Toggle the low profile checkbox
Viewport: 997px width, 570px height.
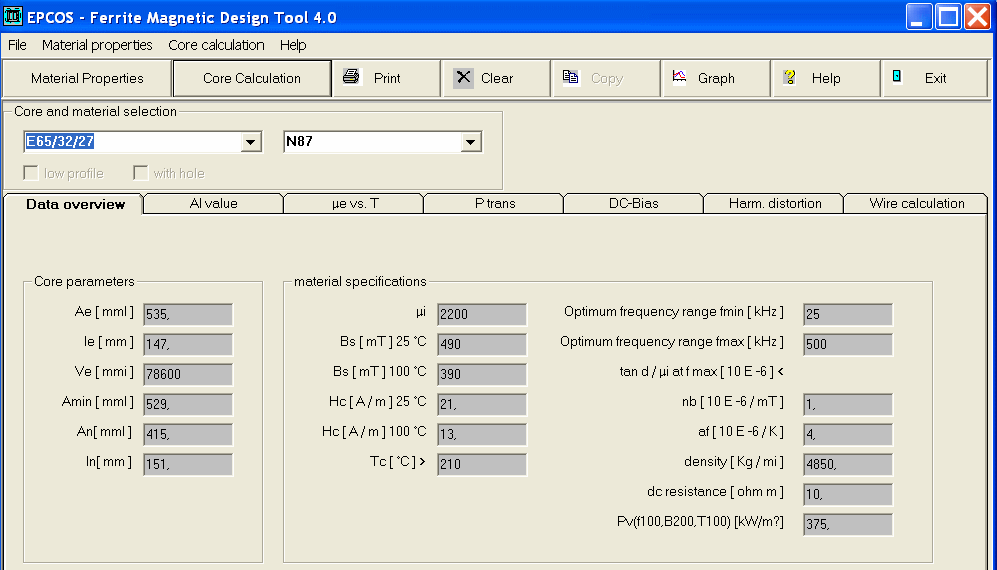(31, 173)
